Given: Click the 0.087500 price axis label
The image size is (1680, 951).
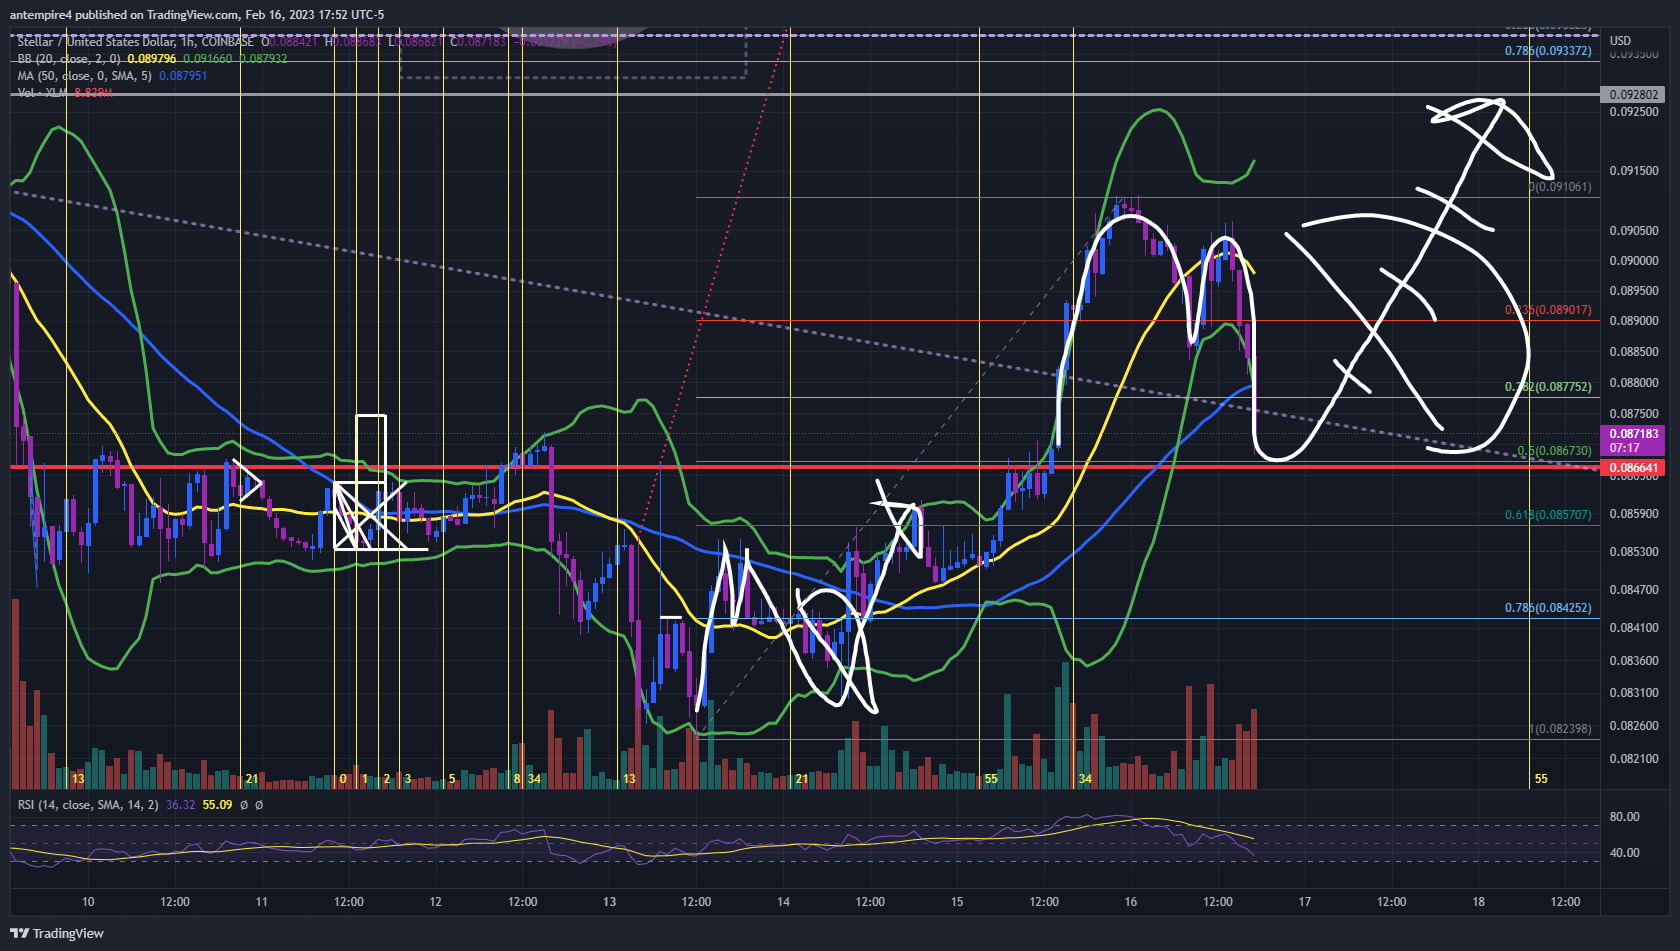Looking at the screenshot, I should pos(1634,414).
